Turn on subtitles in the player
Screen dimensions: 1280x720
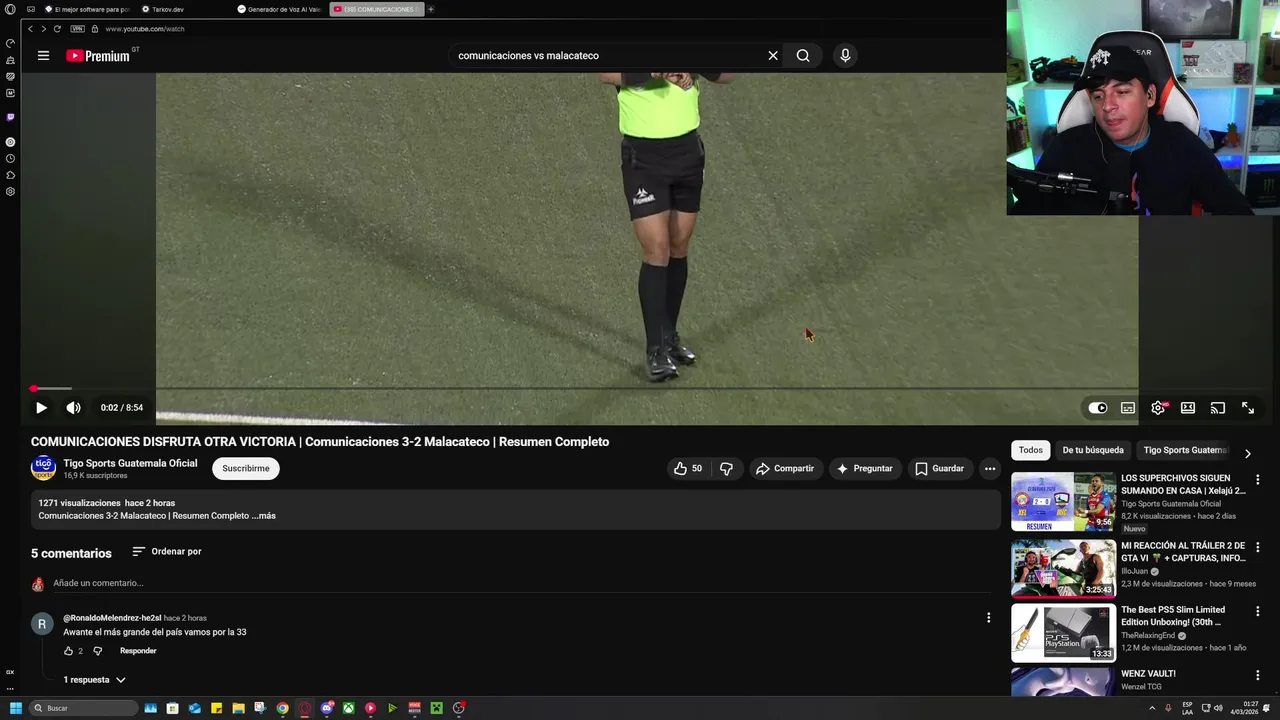(1128, 408)
